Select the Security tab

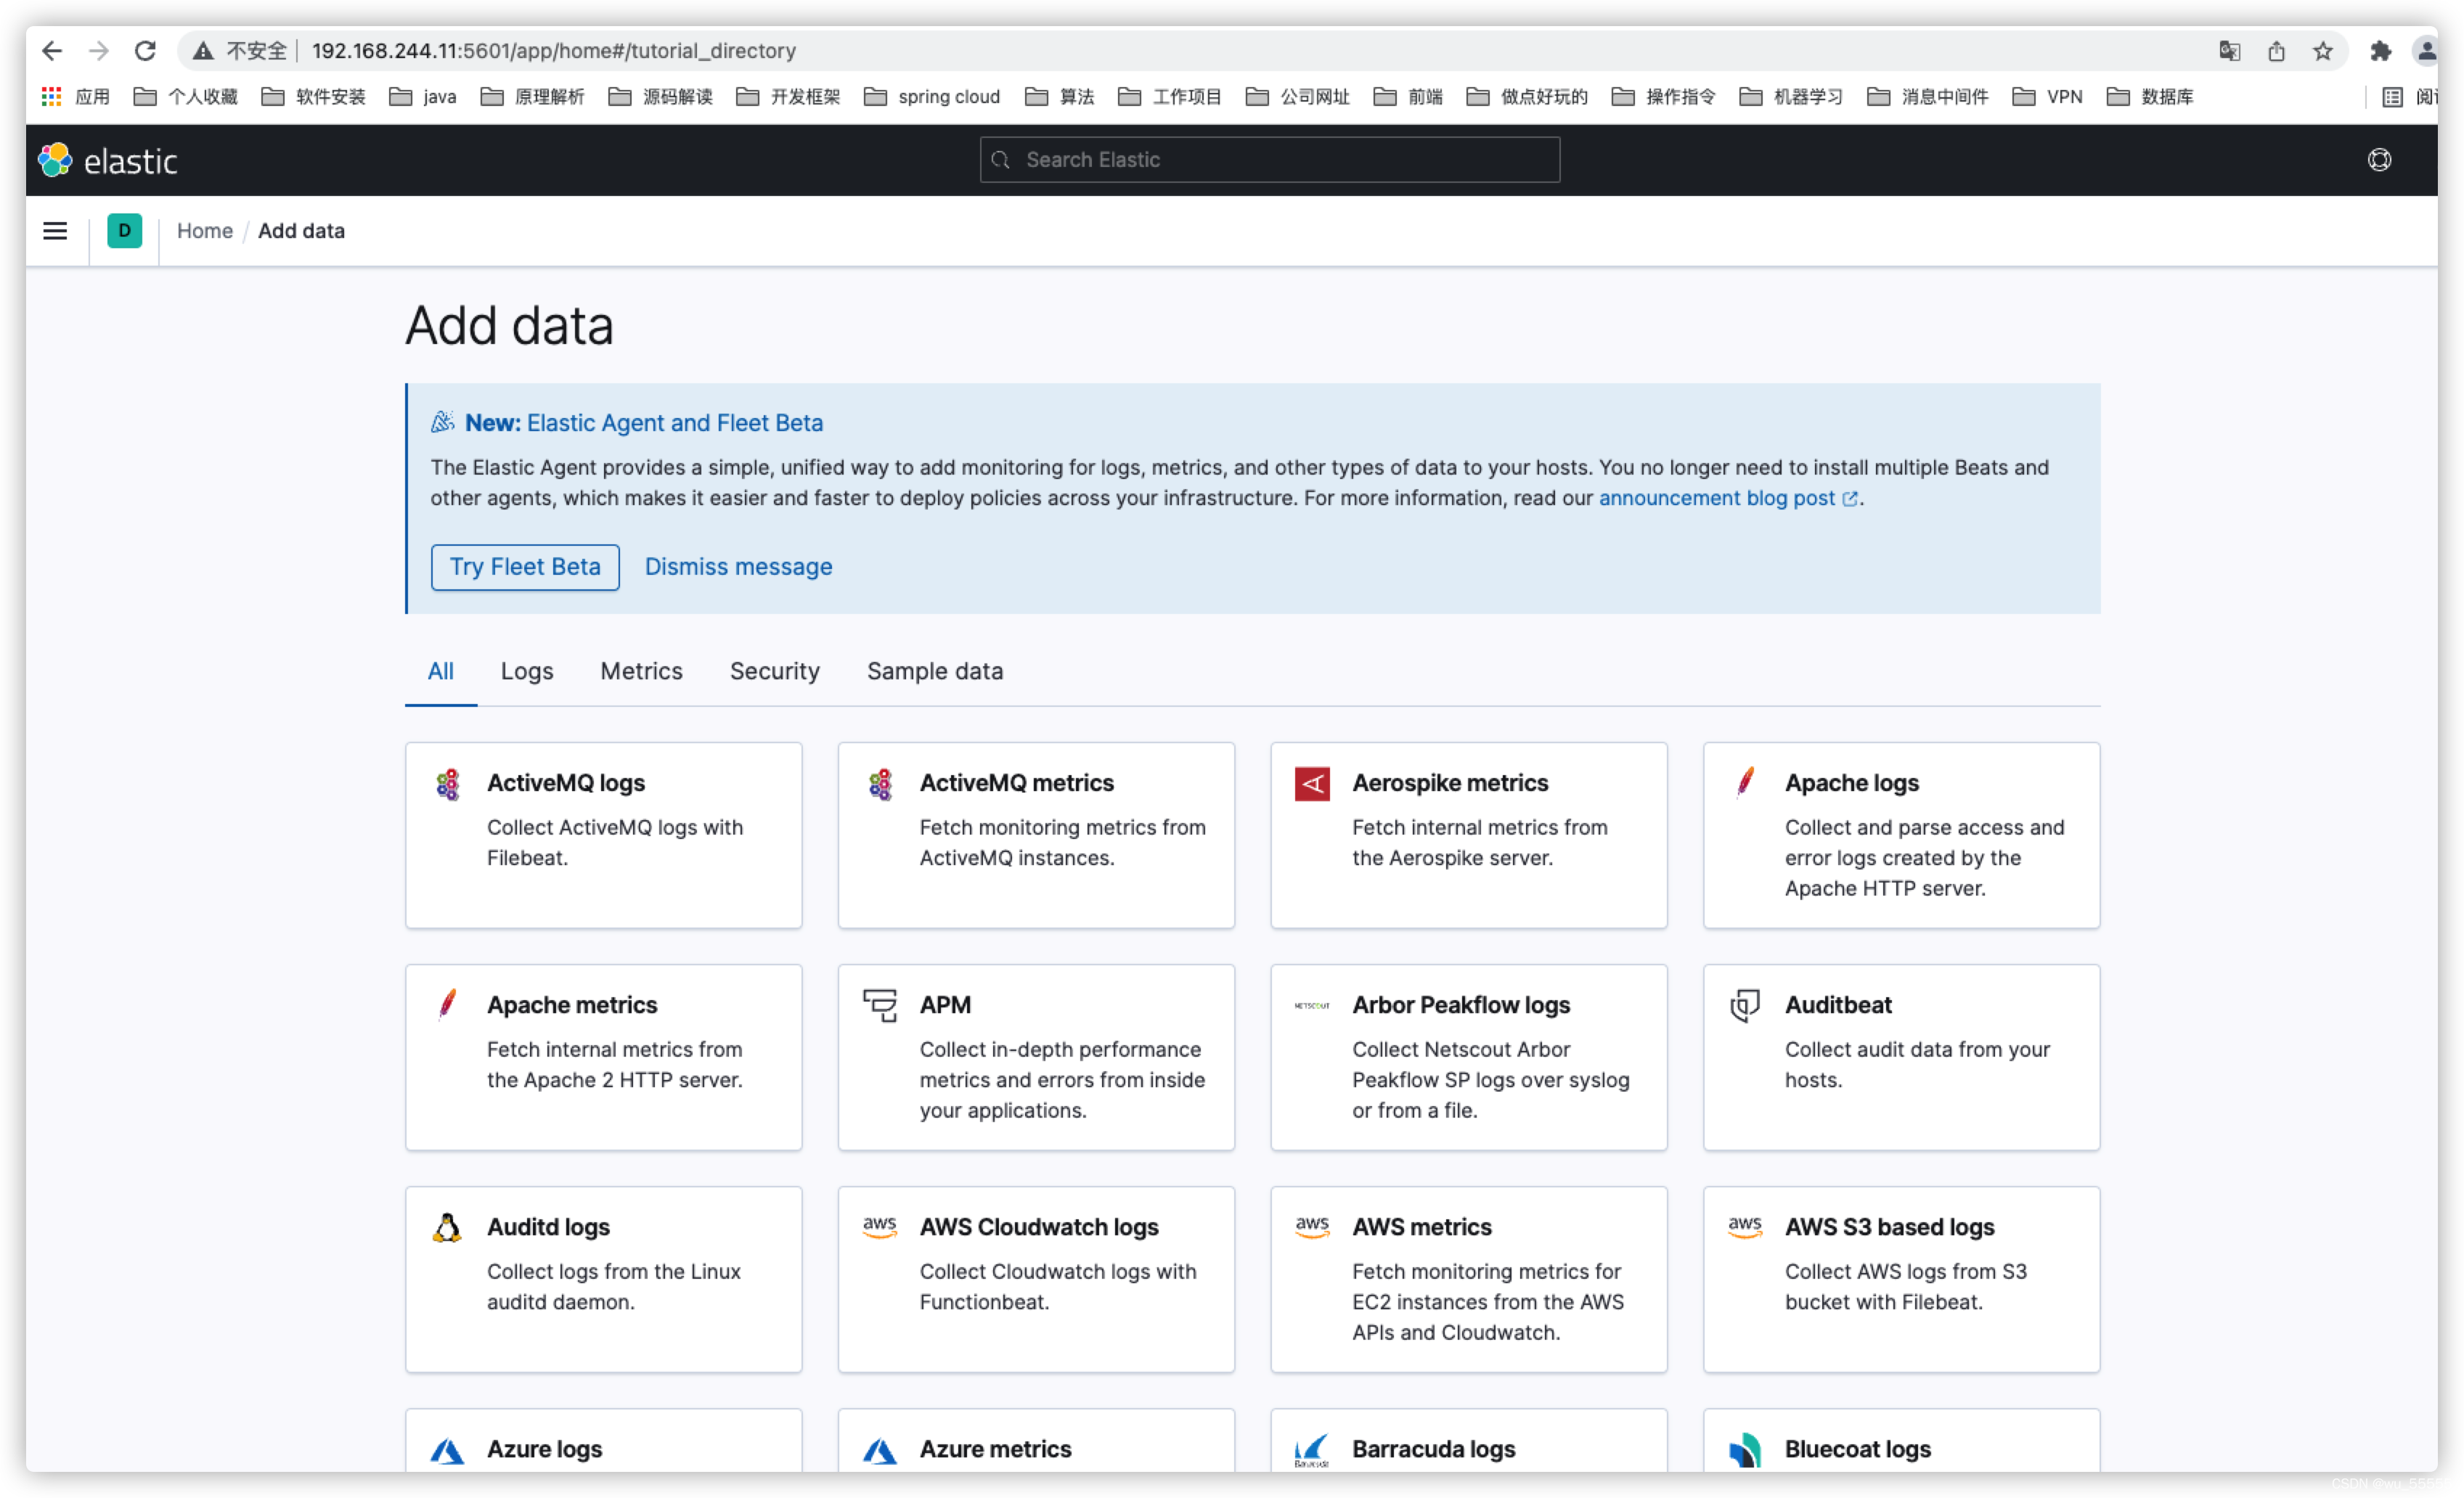point(774,671)
